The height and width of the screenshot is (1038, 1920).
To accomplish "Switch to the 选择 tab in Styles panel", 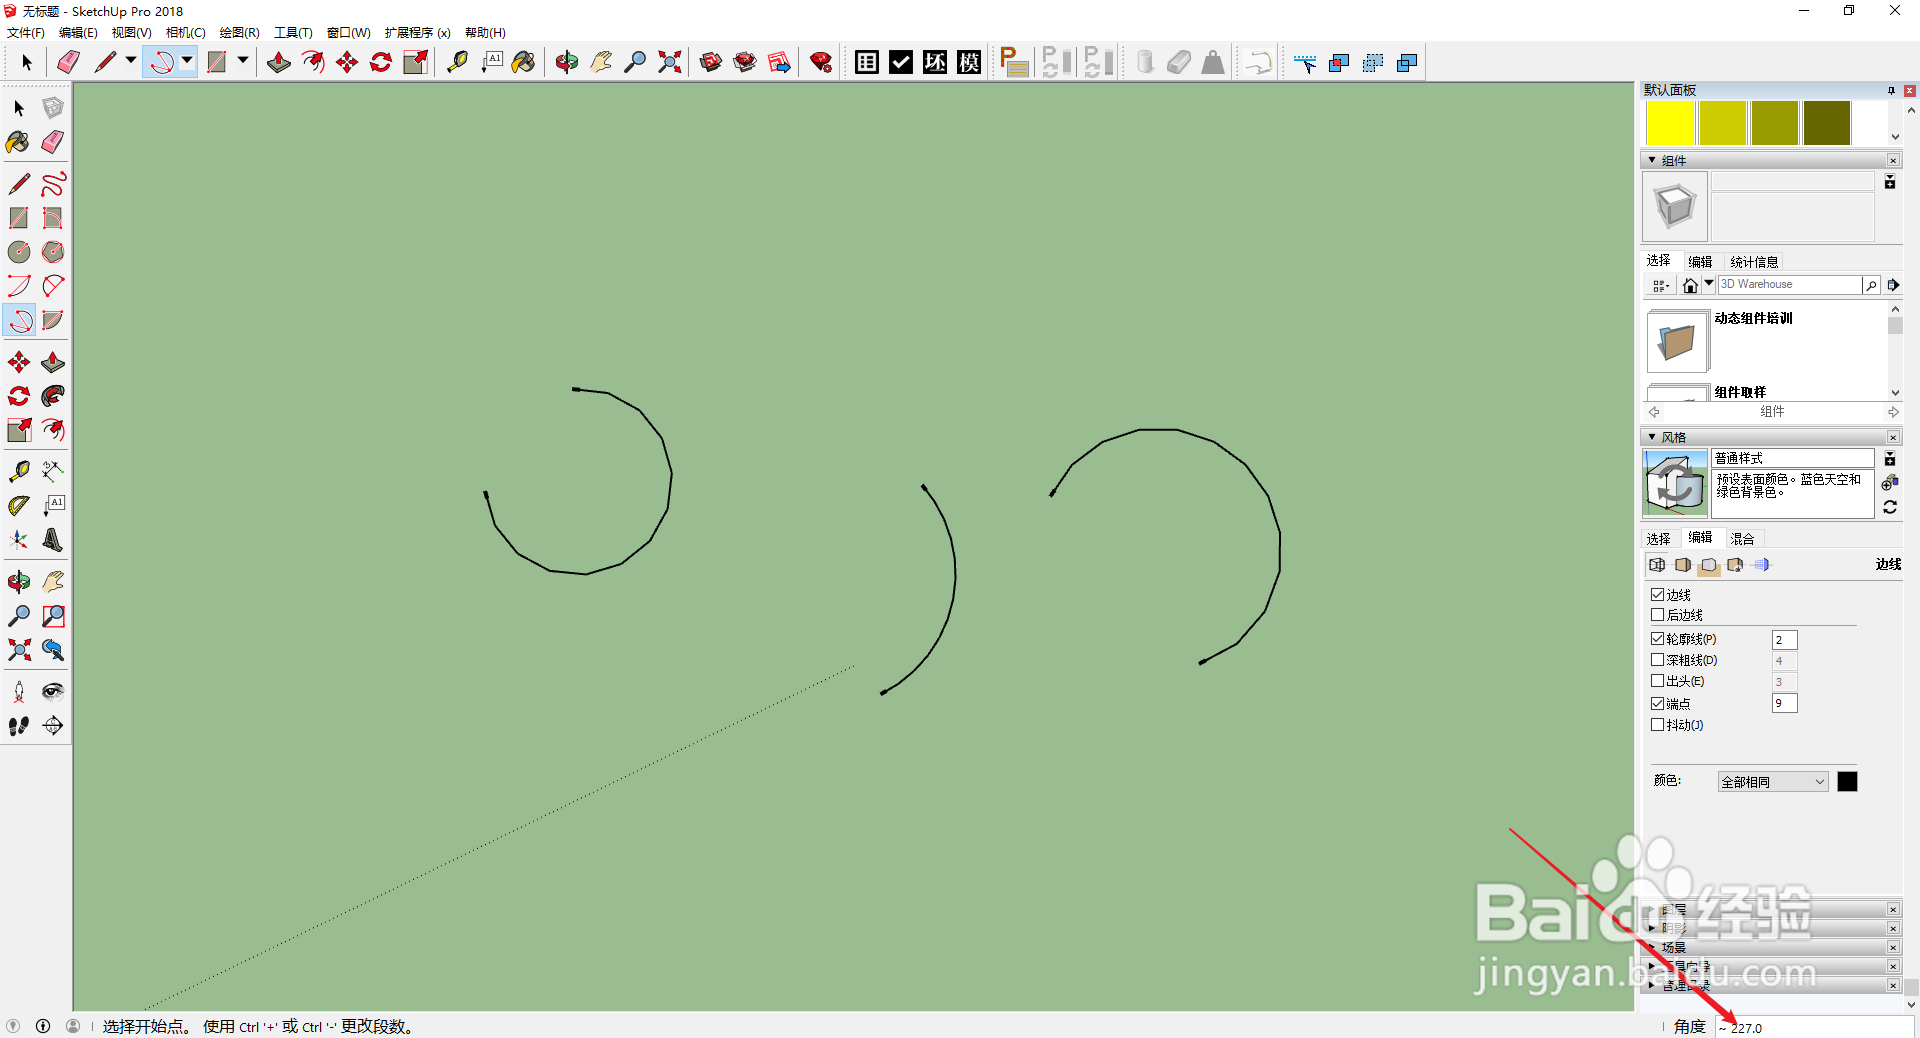I will coord(1659,539).
